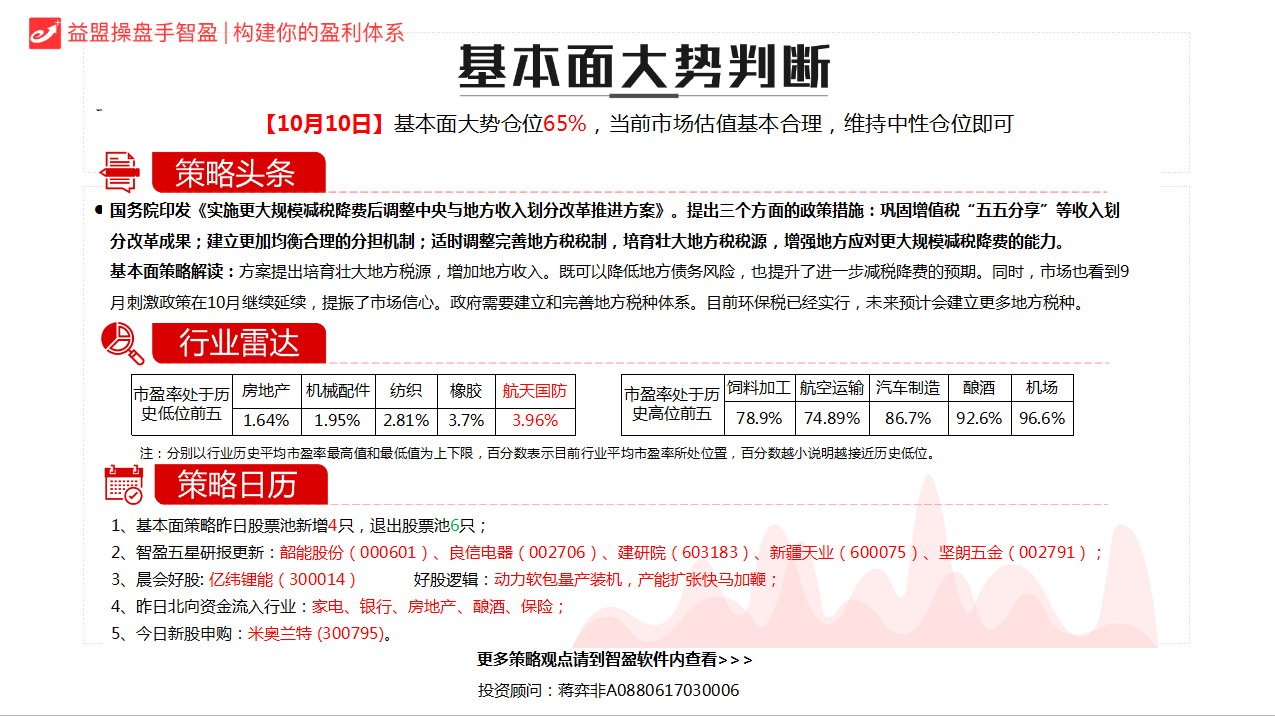The image size is (1275, 716).
Task: Click the 96.6% value under 机场
Action: [1041, 418]
